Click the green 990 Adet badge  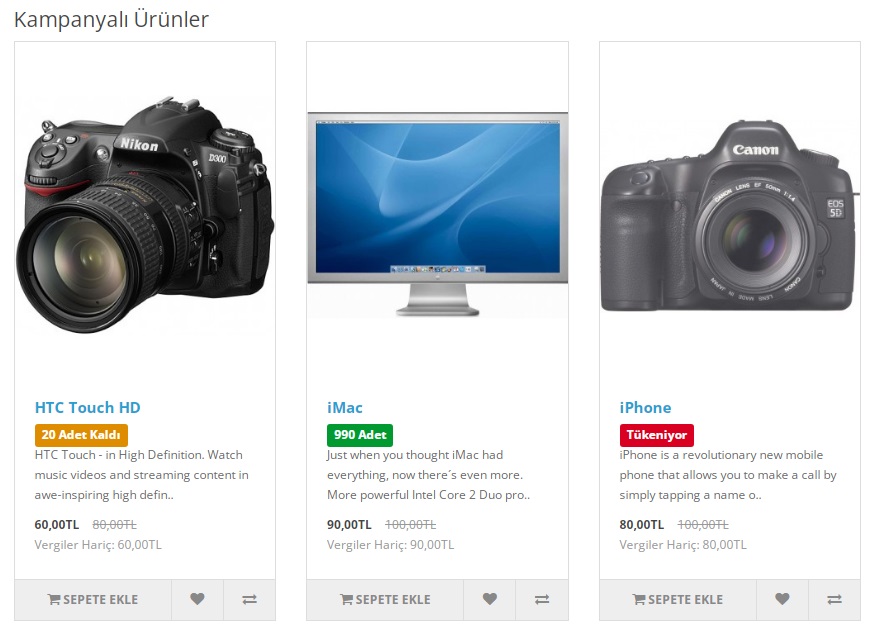pos(360,435)
